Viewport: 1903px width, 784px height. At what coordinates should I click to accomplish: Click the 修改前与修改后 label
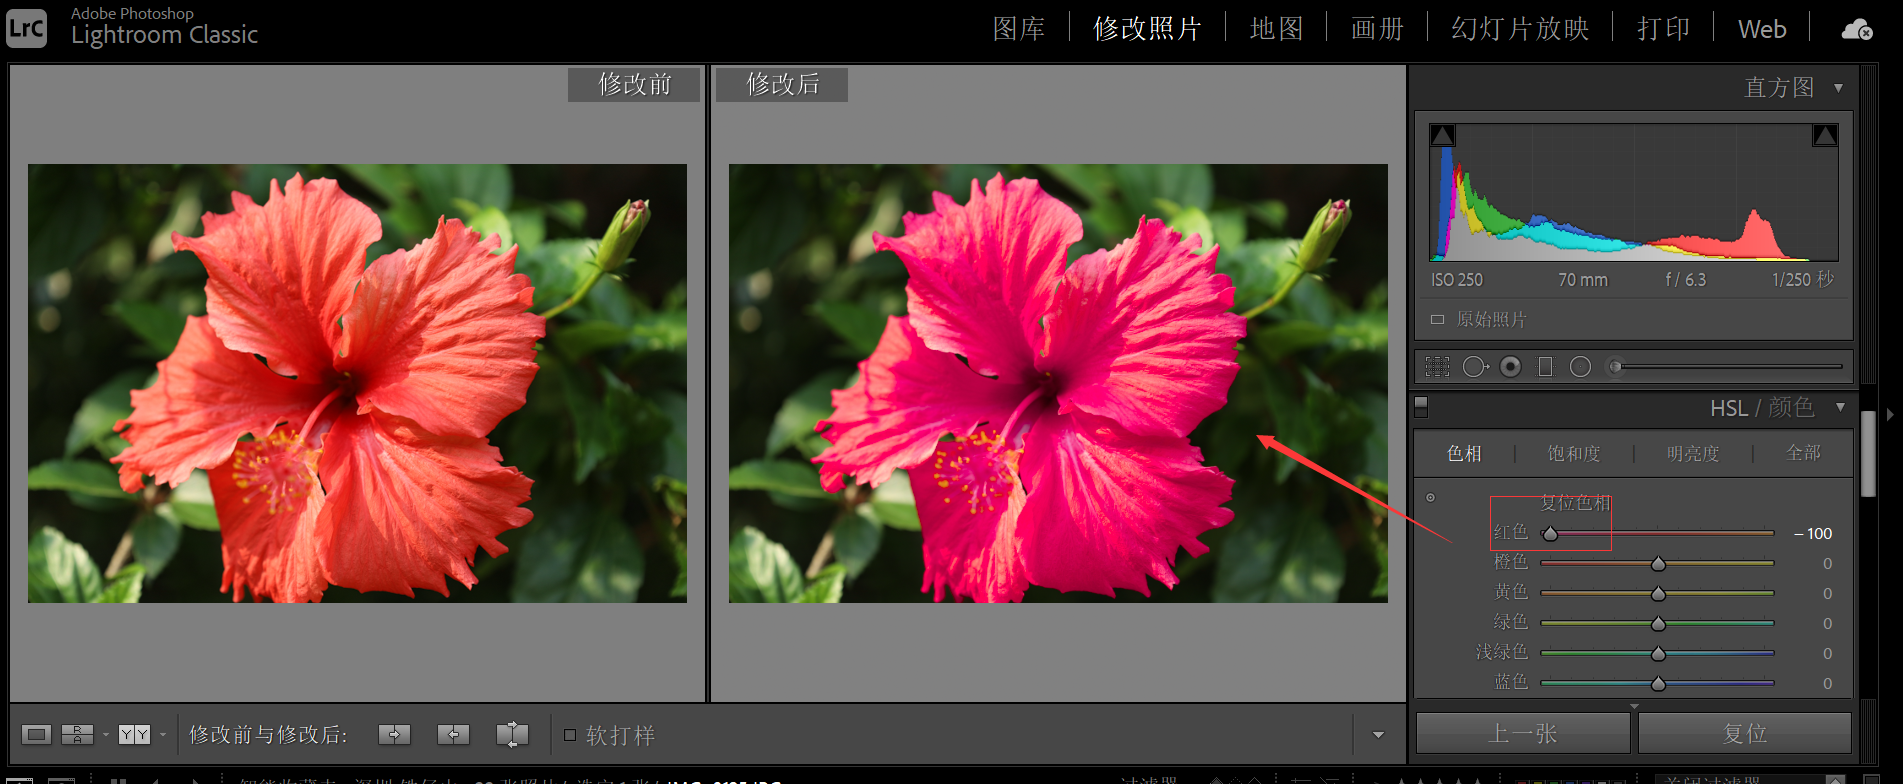tap(269, 735)
